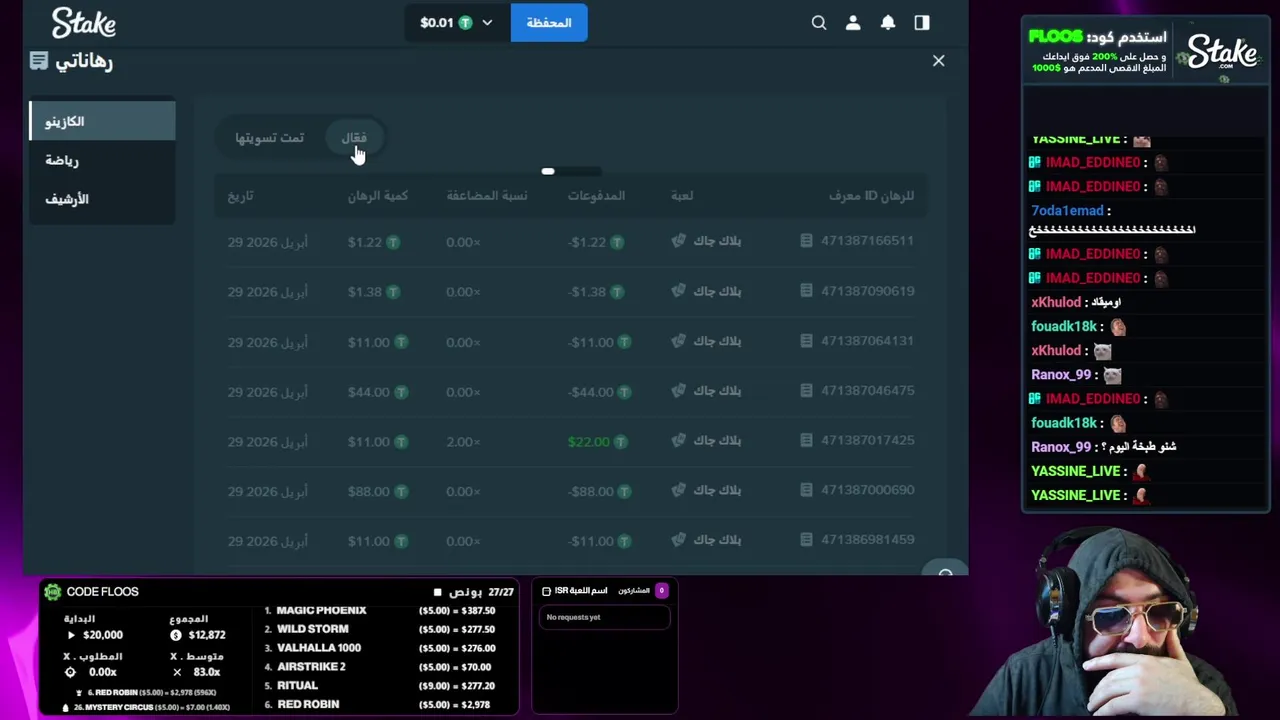1280x720 pixels.
Task: Open the $0.01 balance currency dropdown
Action: [457, 22]
